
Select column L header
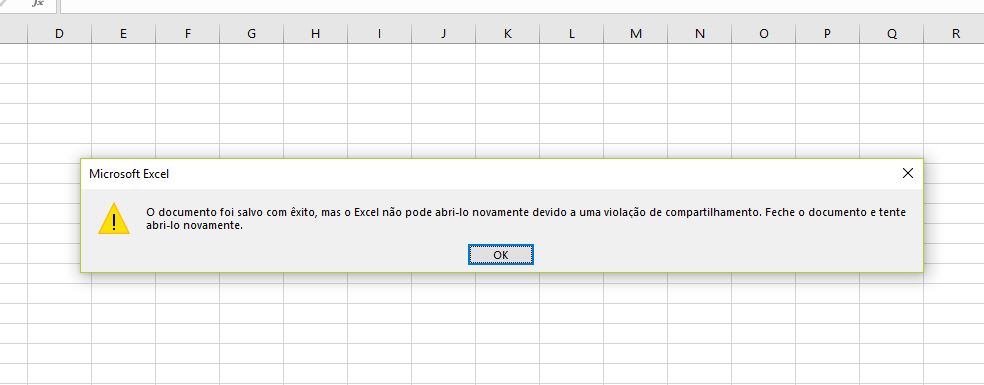coord(572,34)
